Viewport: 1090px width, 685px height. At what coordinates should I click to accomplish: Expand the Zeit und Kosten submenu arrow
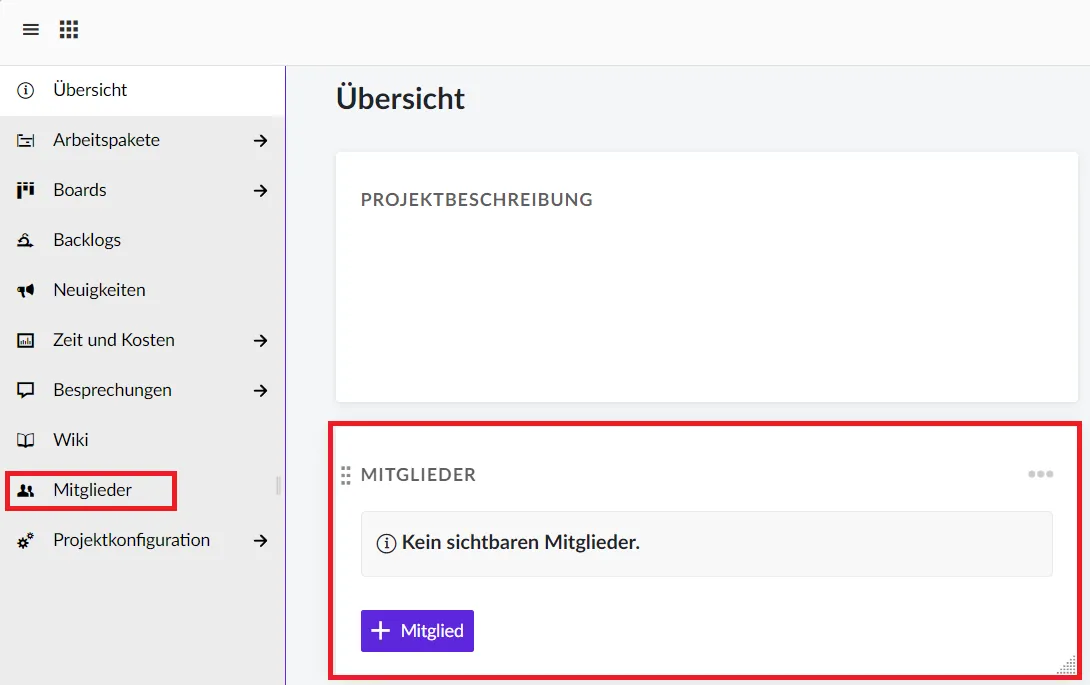[260, 340]
